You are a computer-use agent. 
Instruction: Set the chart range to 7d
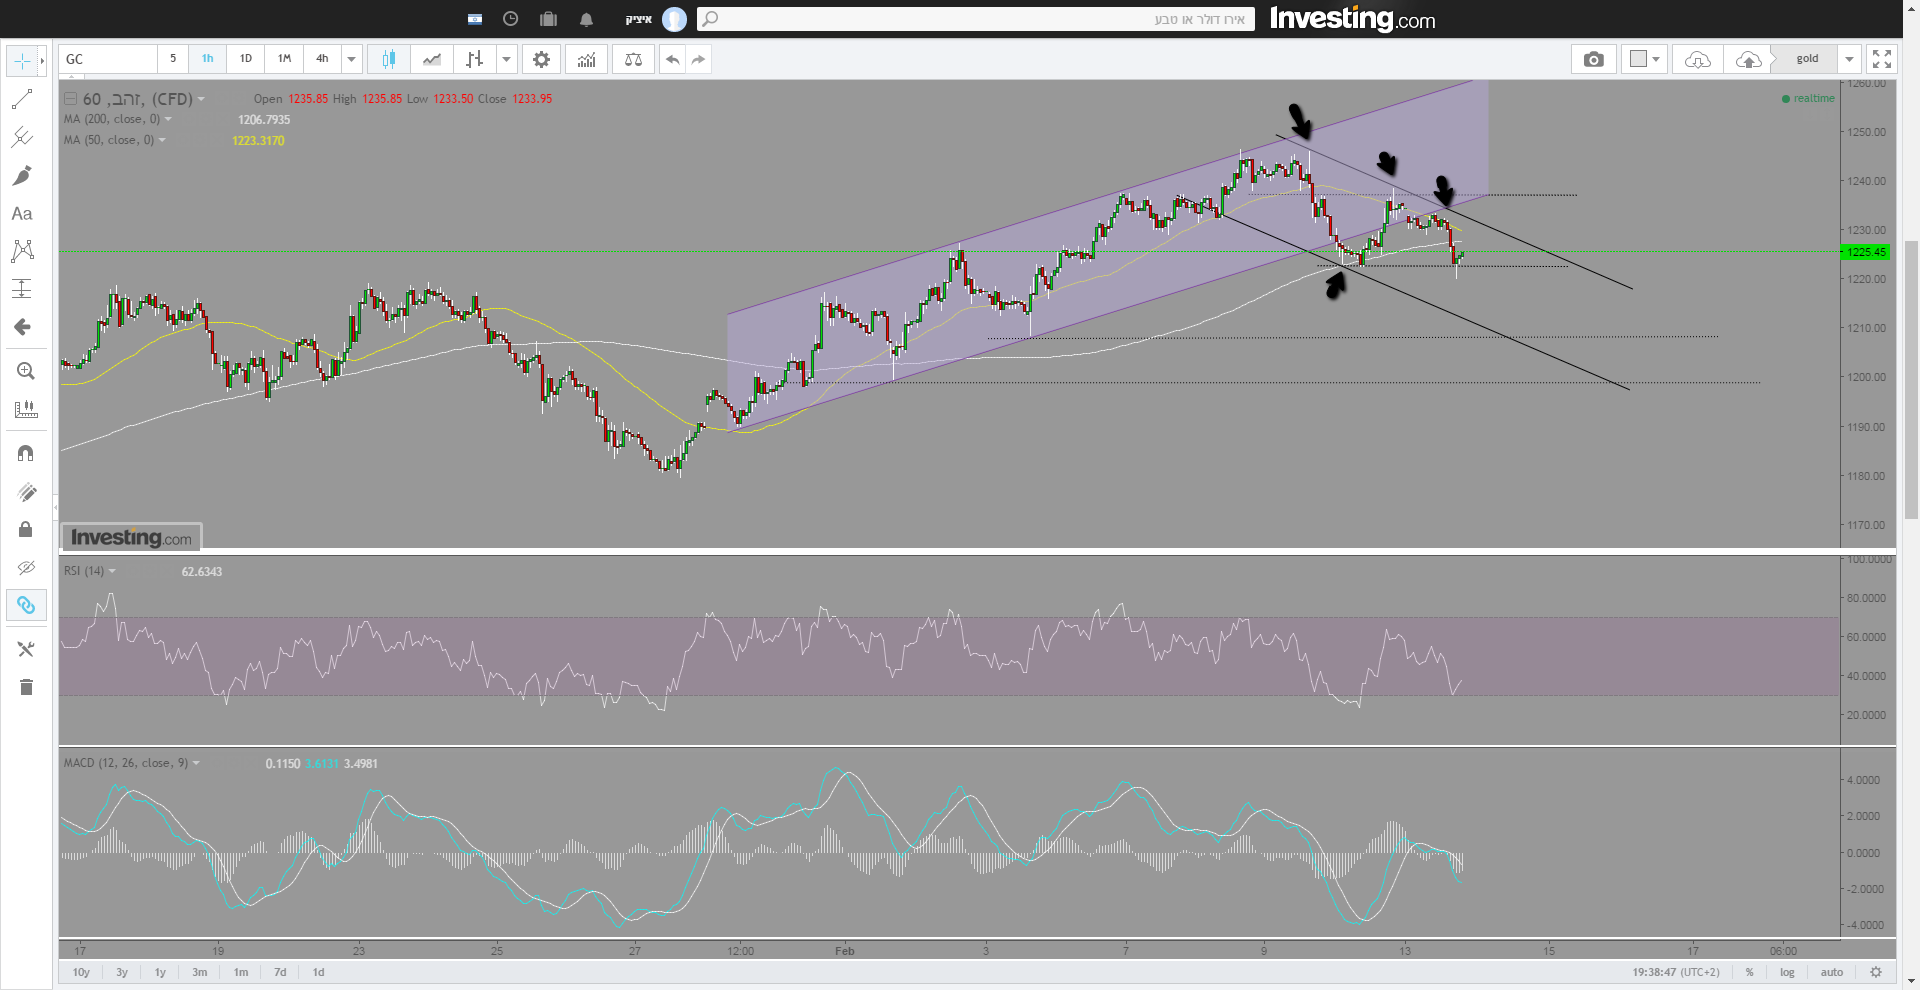click(280, 972)
